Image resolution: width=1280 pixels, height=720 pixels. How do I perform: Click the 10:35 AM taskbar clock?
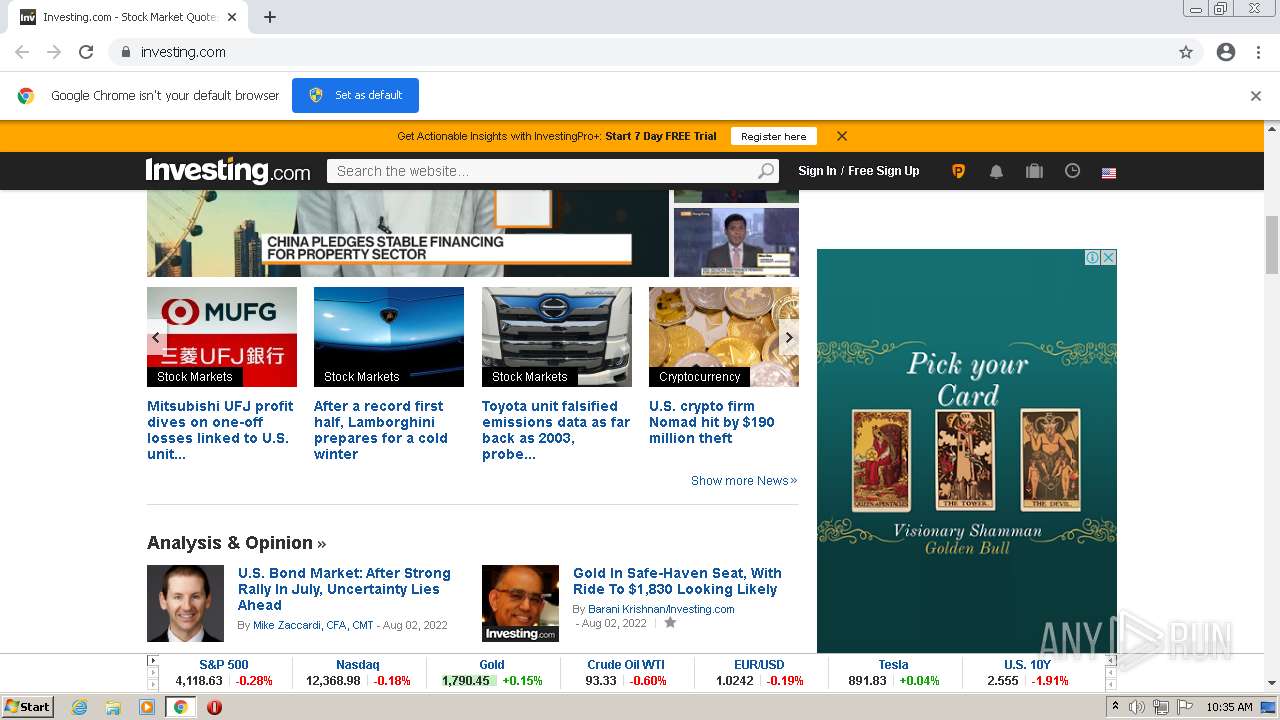[1229, 707]
